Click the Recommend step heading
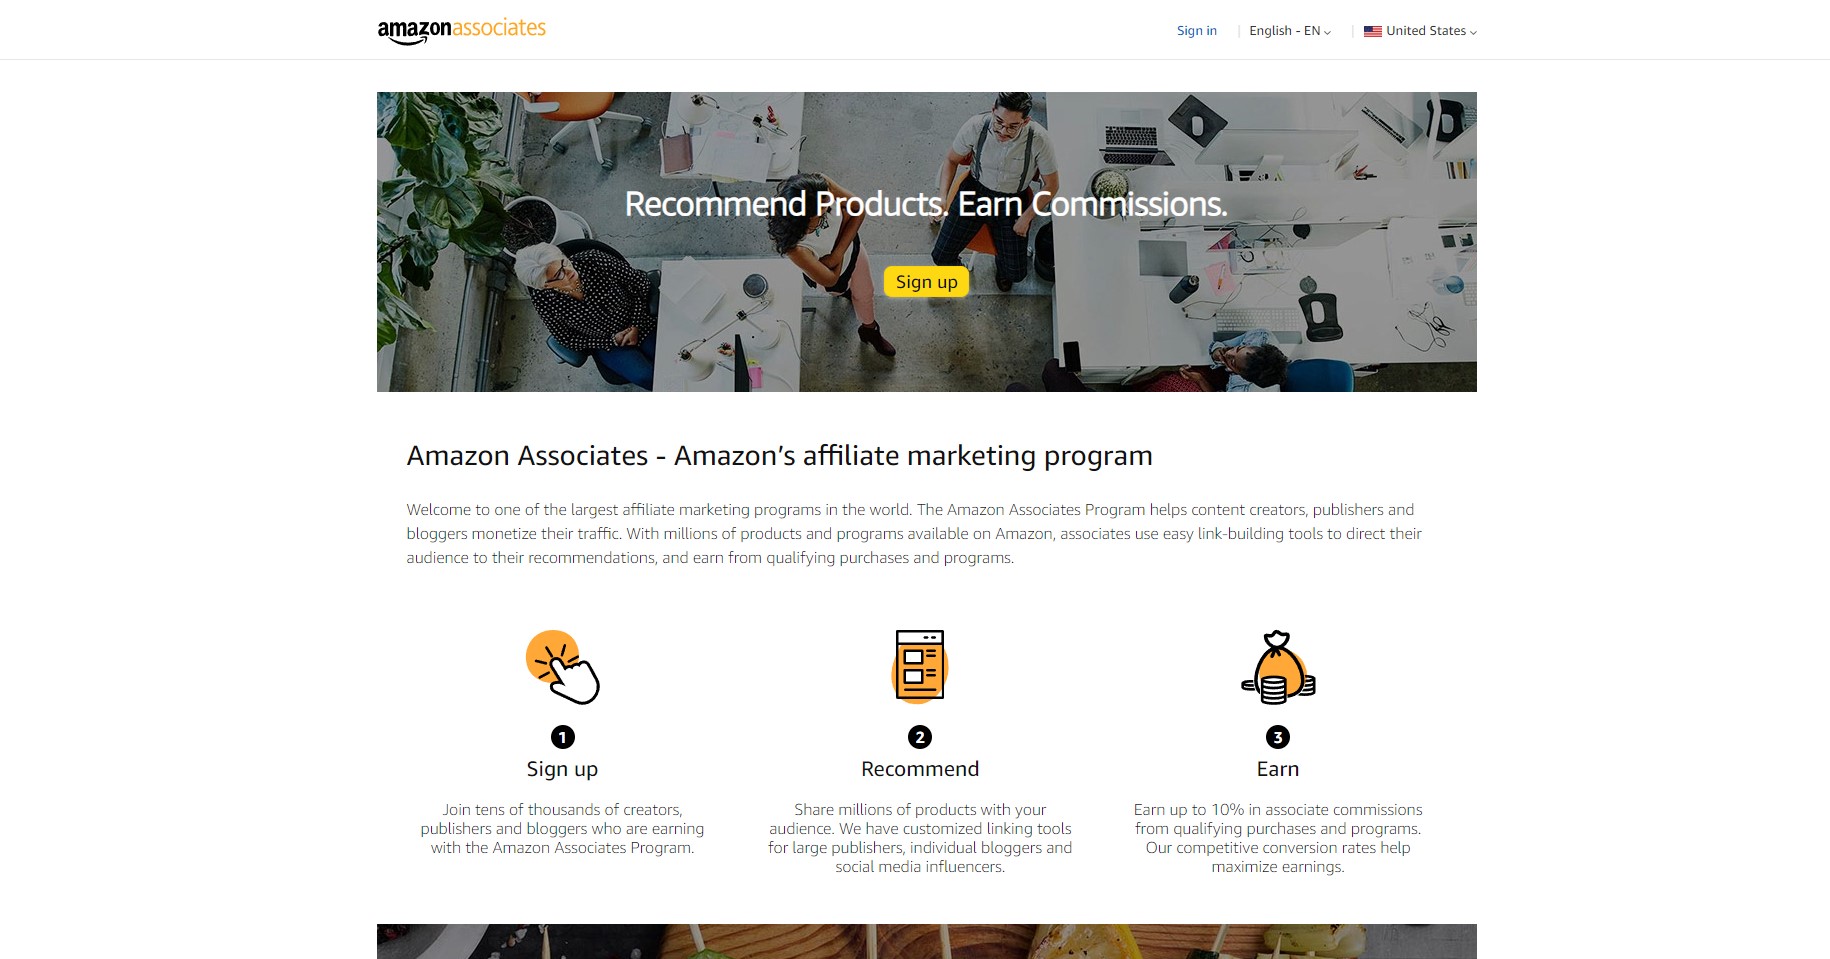Image resolution: width=1830 pixels, height=959 pixels. pos(920,769)
